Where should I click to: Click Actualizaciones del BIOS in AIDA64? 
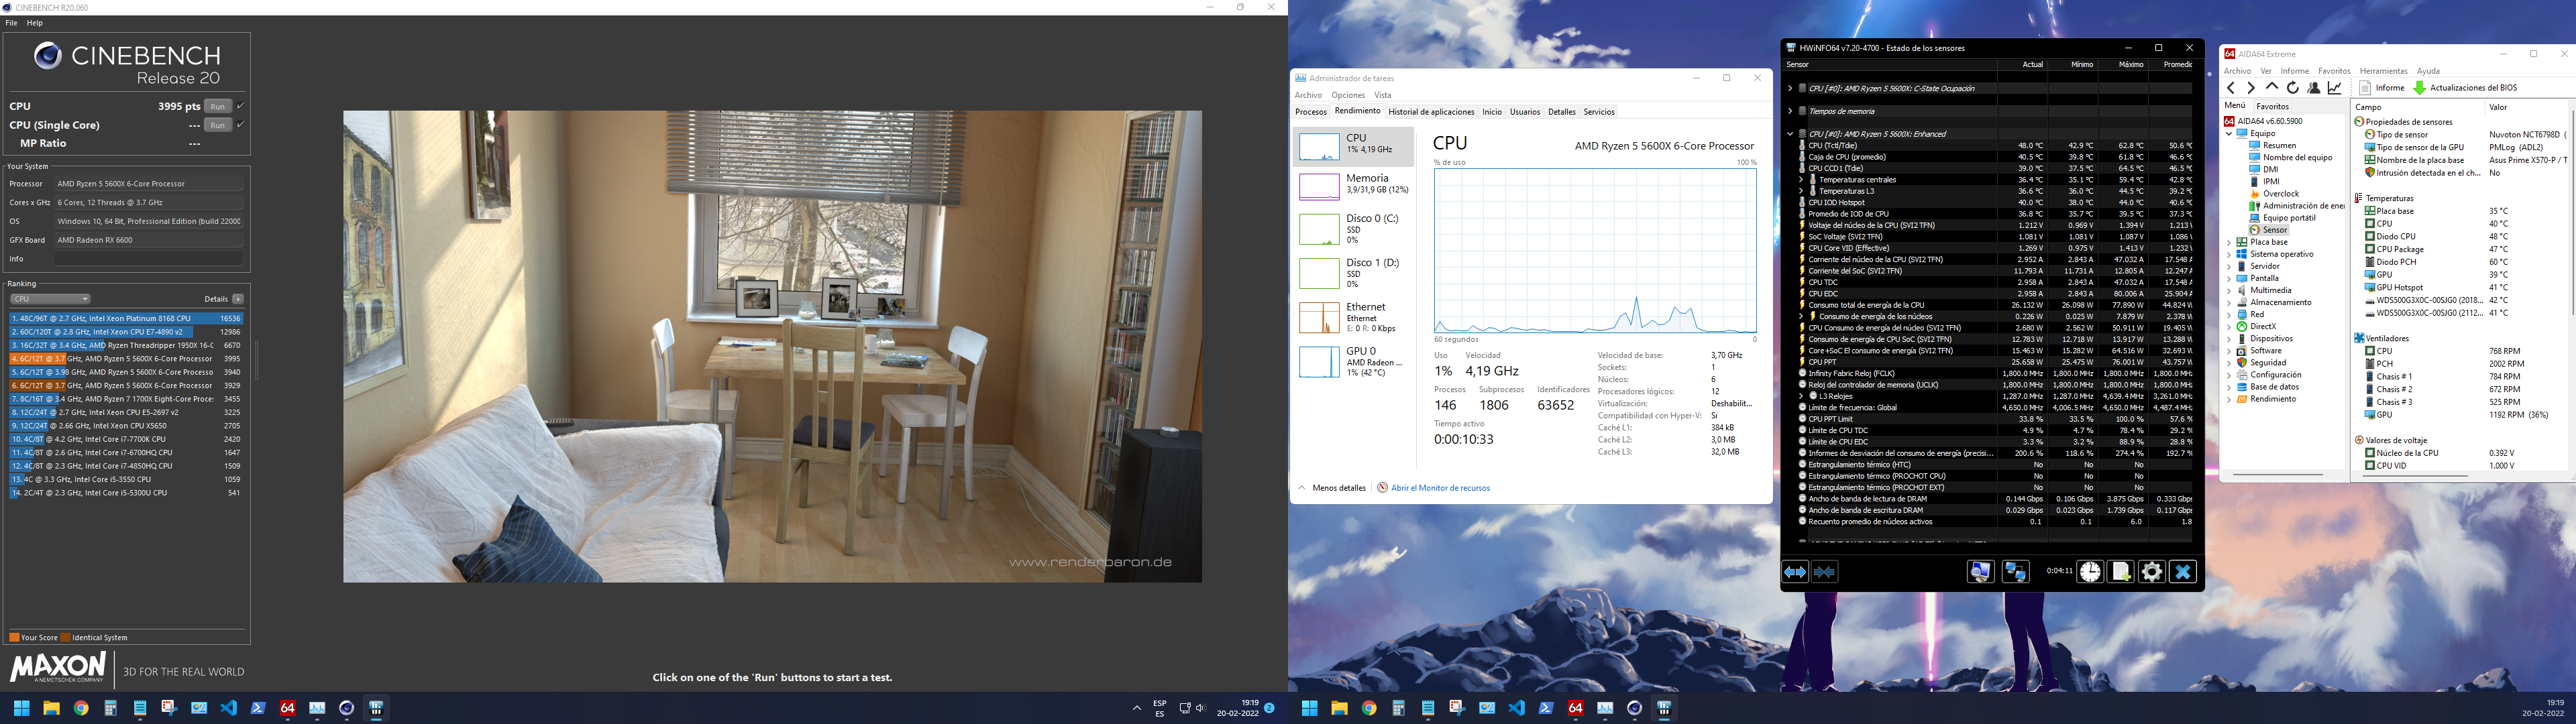coord(2465,88)
